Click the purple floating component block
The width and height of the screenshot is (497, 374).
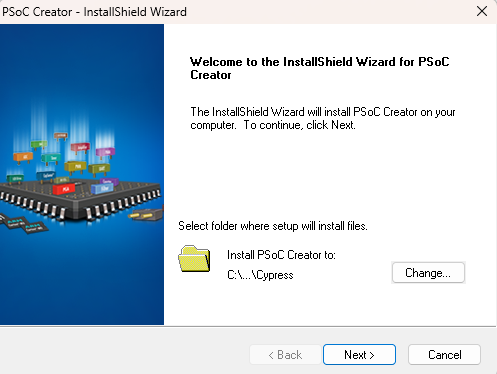[x=105, y=153]
